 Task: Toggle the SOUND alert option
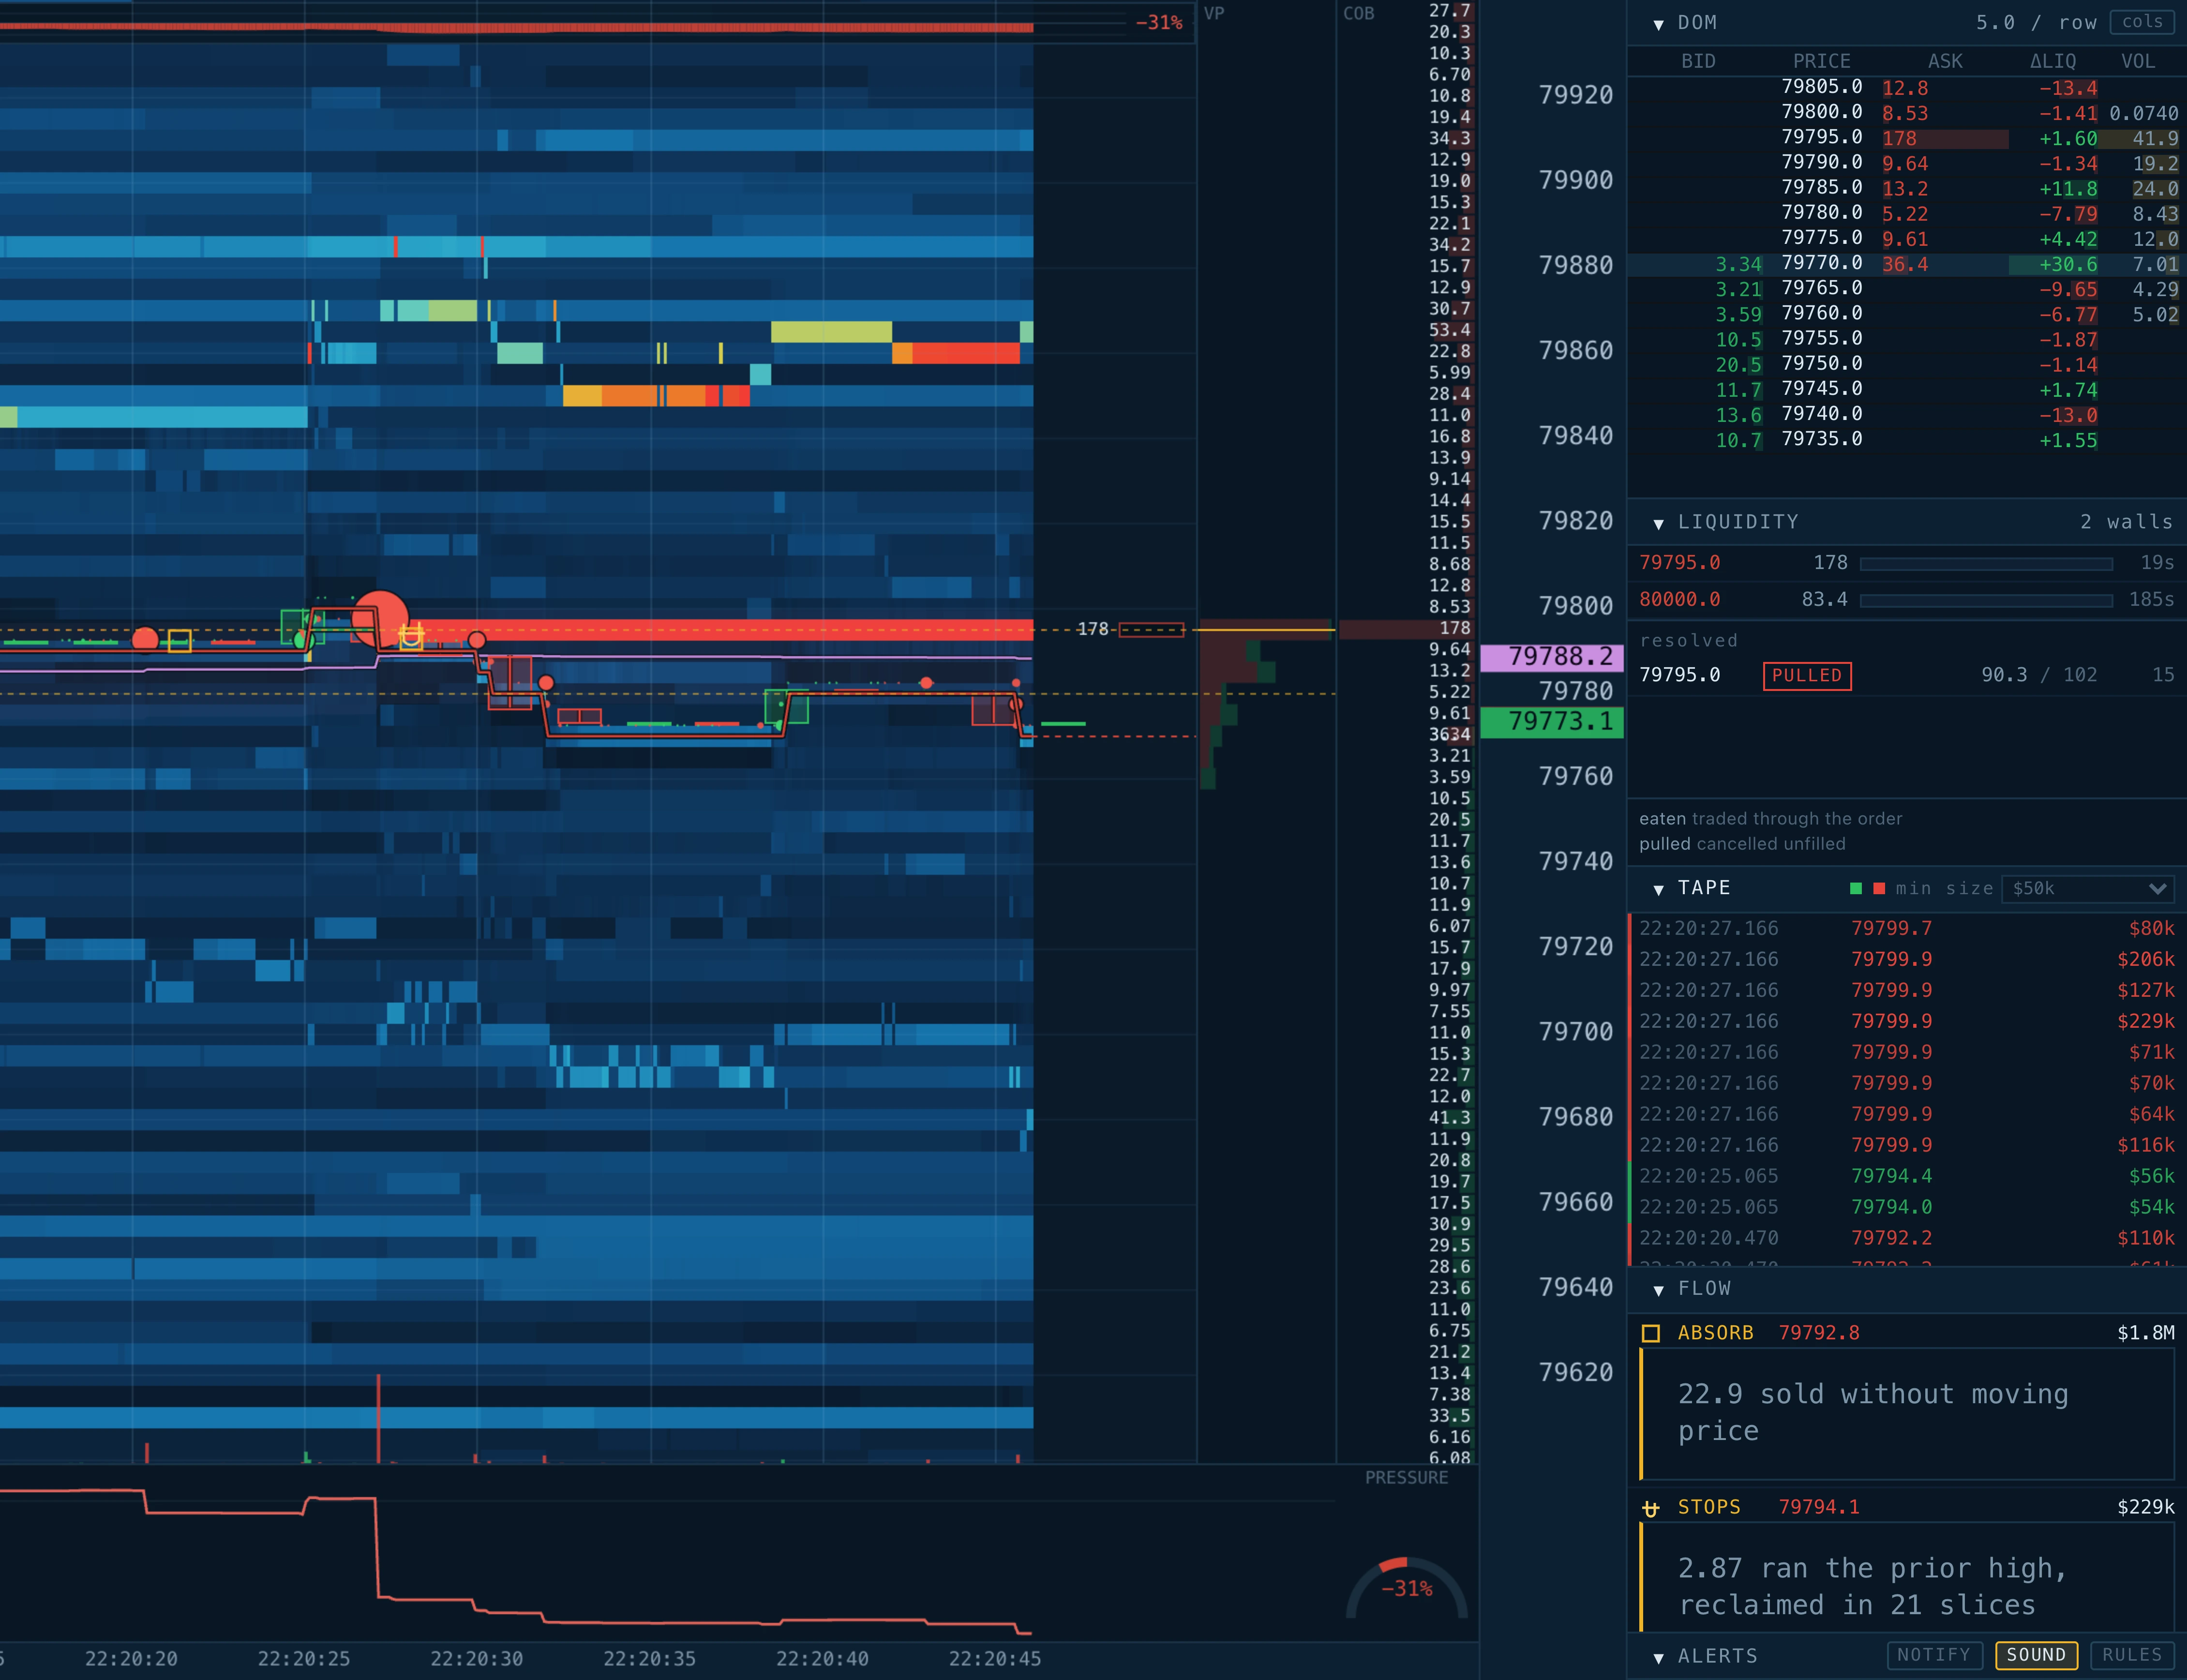tap(2036, 1655)
